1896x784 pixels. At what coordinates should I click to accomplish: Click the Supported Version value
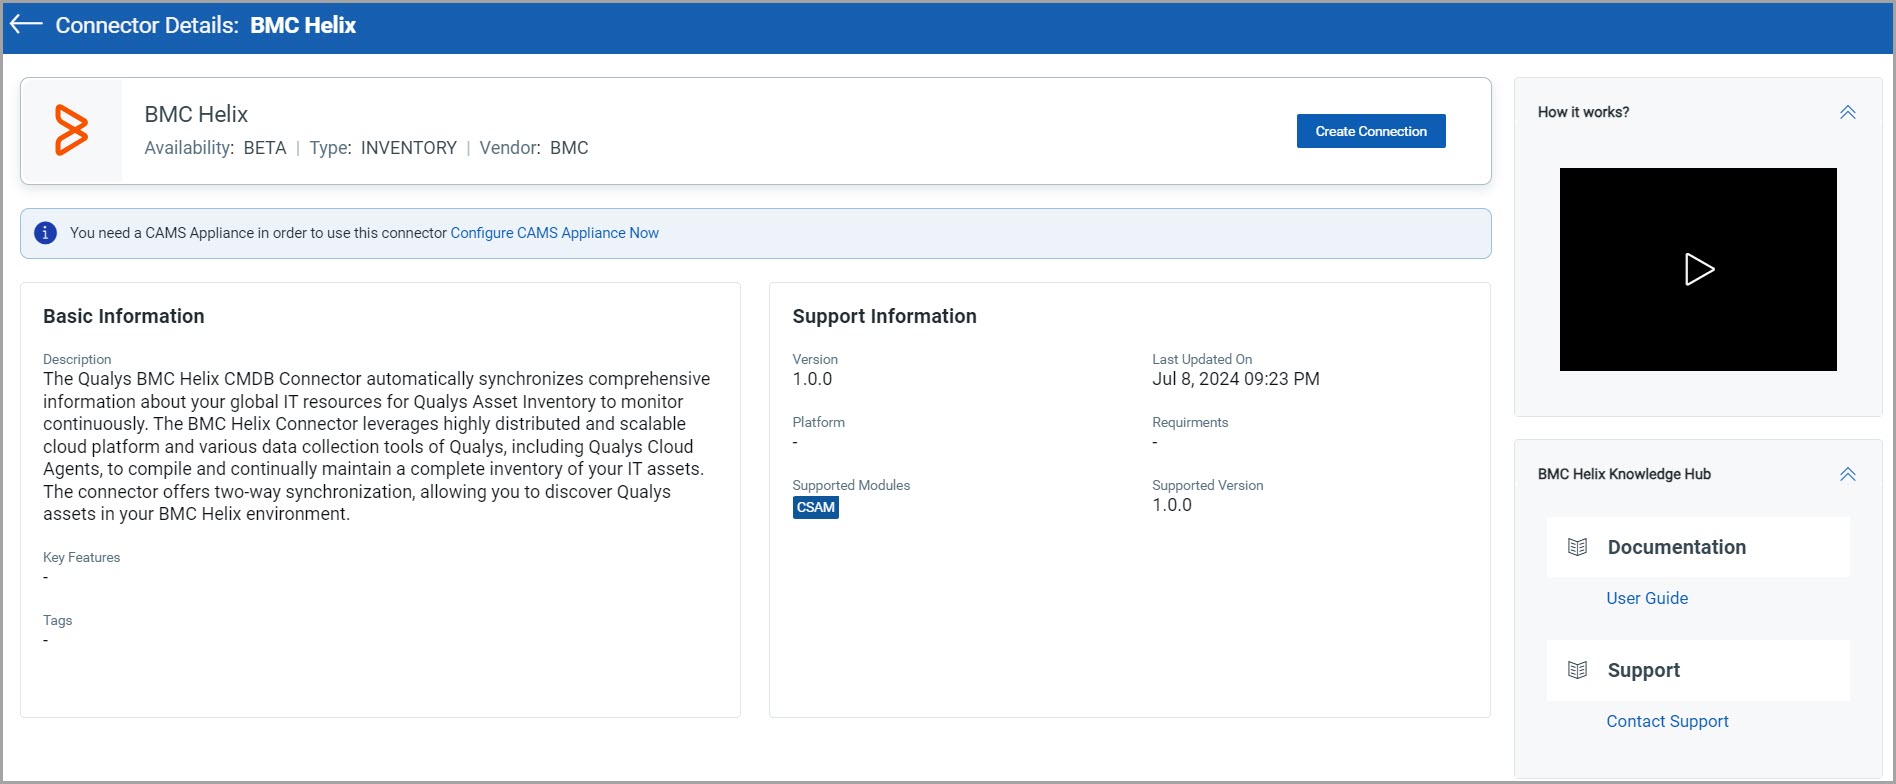tap(1171, 505)
